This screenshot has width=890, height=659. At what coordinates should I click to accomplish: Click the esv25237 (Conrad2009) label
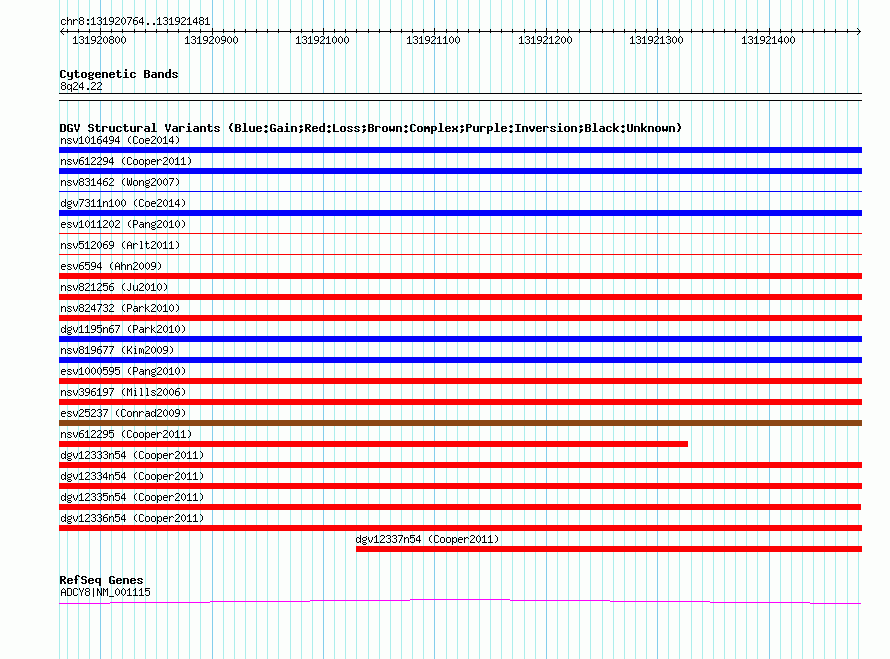click(123, 413)
